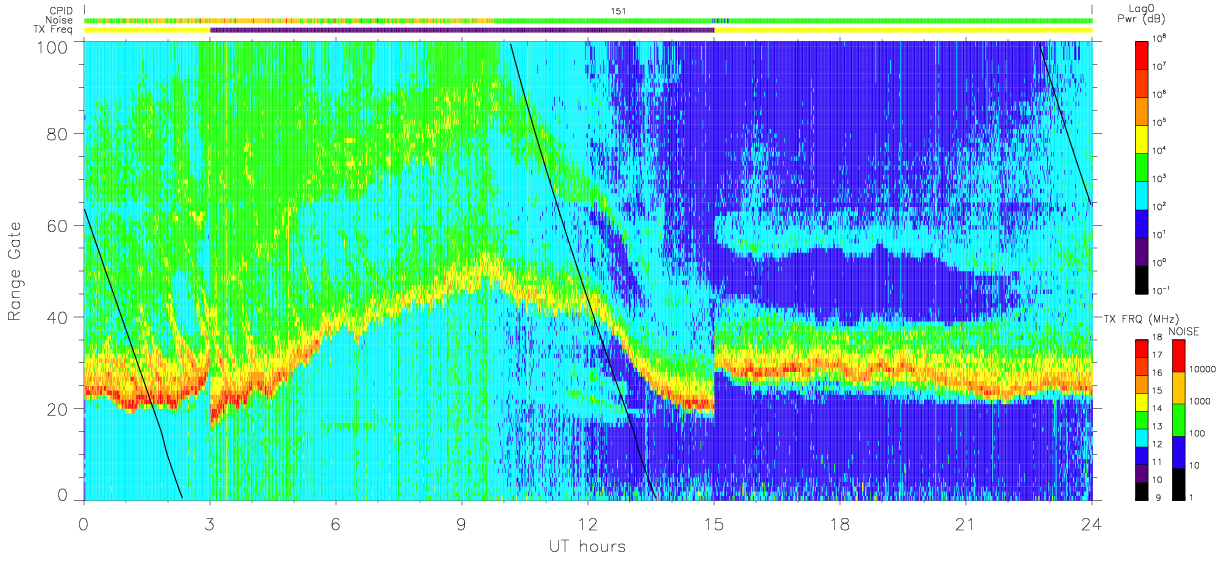Image resolution: width=1228 pixels, height=567 pixels.
Task: Click the '9' label at bottom of TX FRQ colorbar
Action: tap(1159, 497)
